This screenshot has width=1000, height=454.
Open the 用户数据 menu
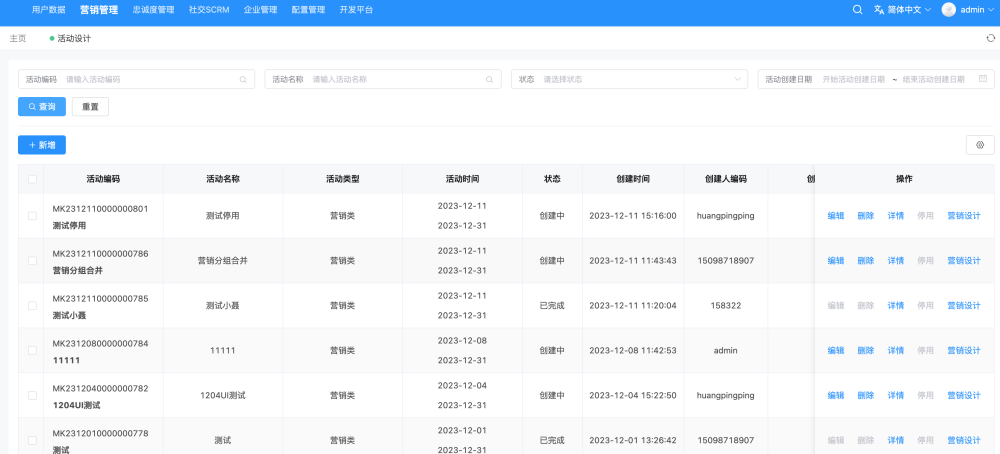click(48, 10)
